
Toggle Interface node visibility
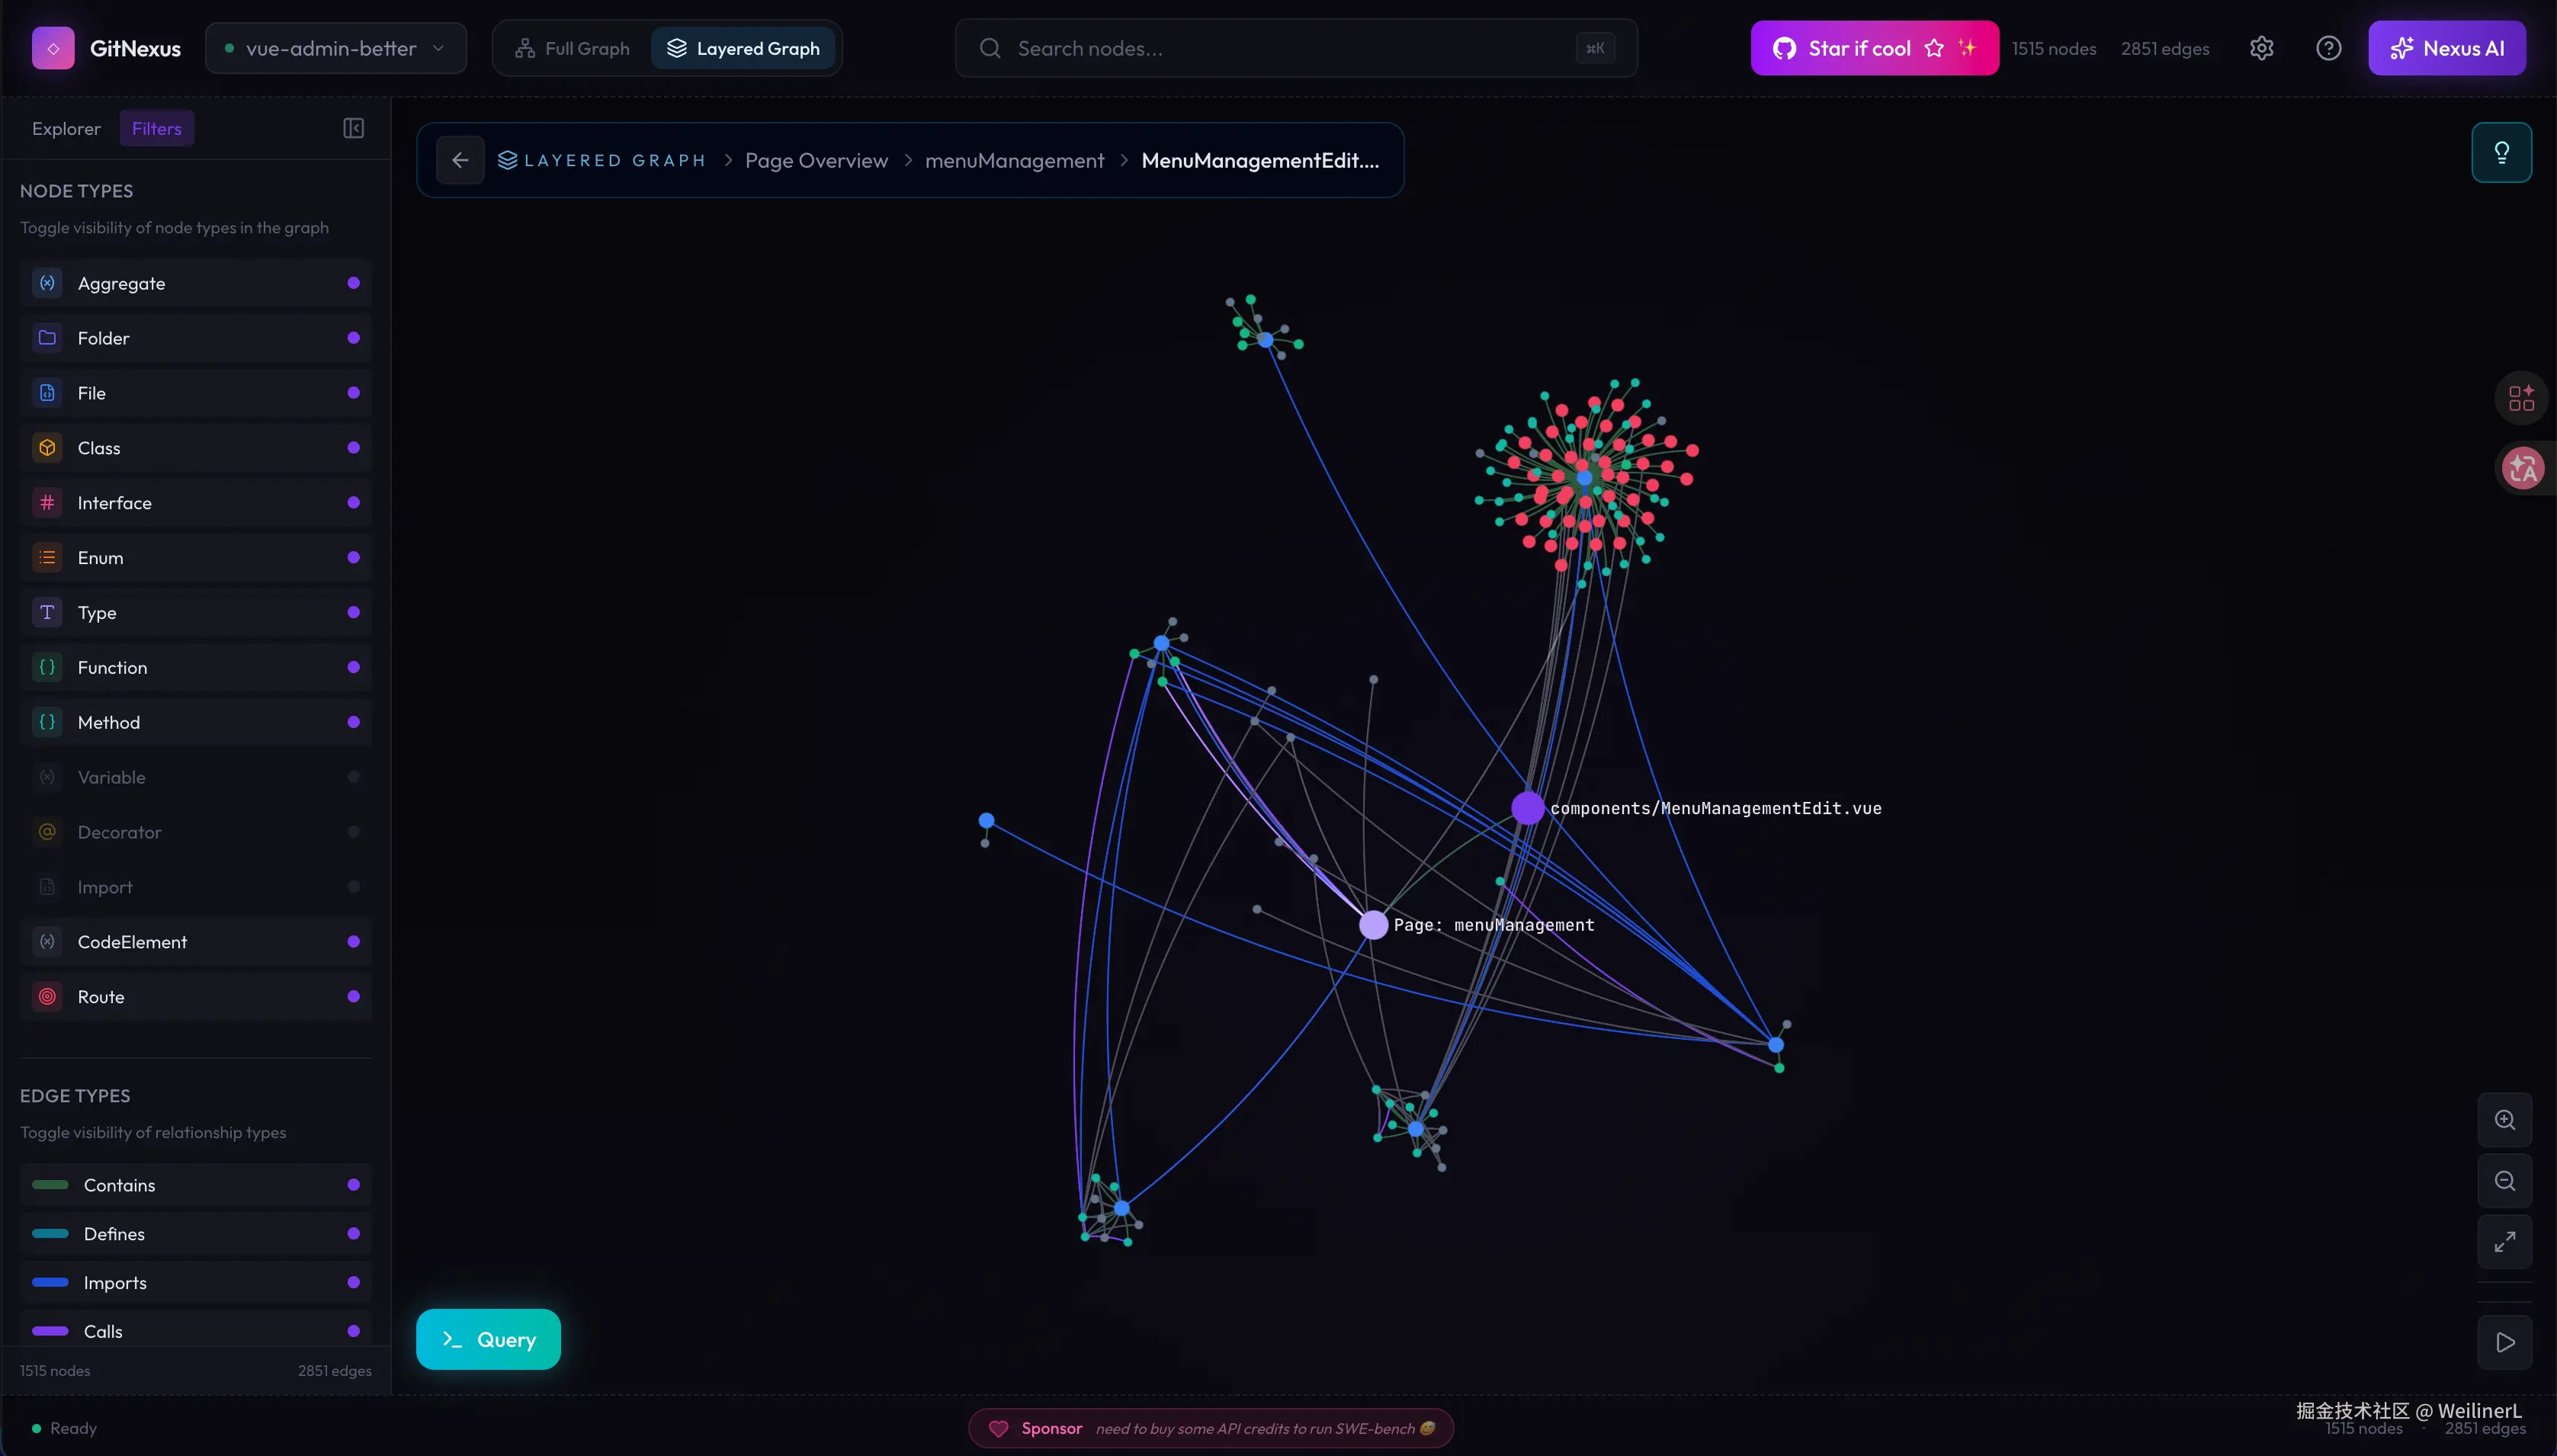coord(353,503)
